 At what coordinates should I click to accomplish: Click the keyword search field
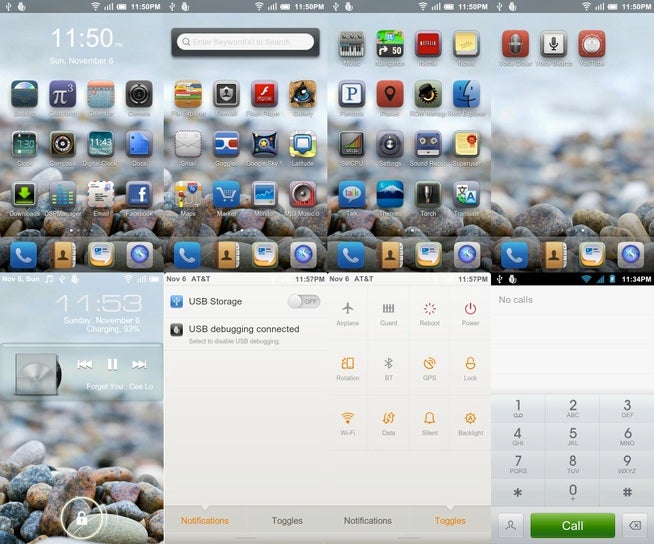[x=245, y=42]
